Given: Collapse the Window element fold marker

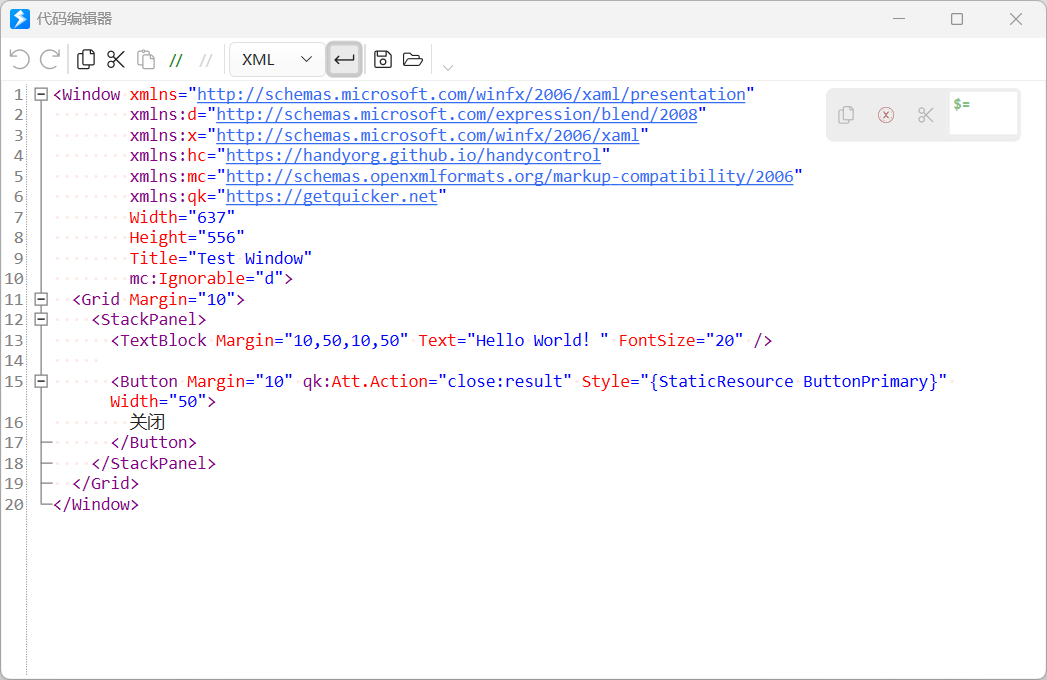Looking at the screenshot, I should (x=41, y=94).
